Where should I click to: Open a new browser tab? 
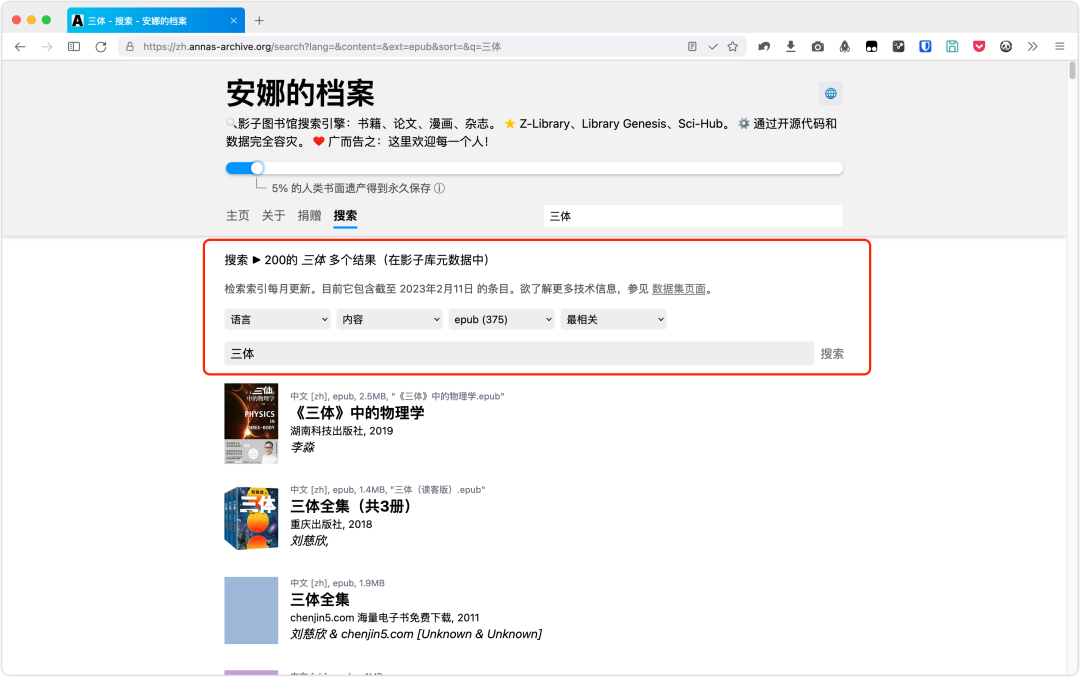pos(259,21)
